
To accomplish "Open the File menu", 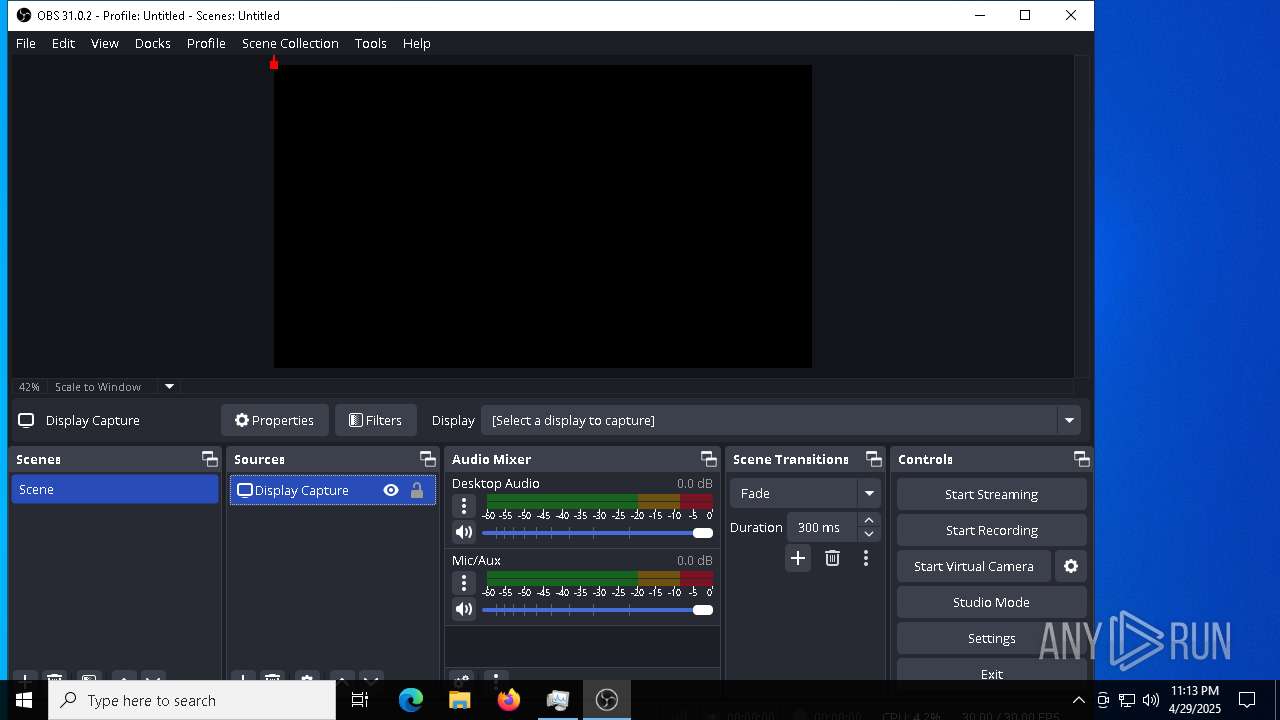I will pyautogui.click(x=26, y=43).
